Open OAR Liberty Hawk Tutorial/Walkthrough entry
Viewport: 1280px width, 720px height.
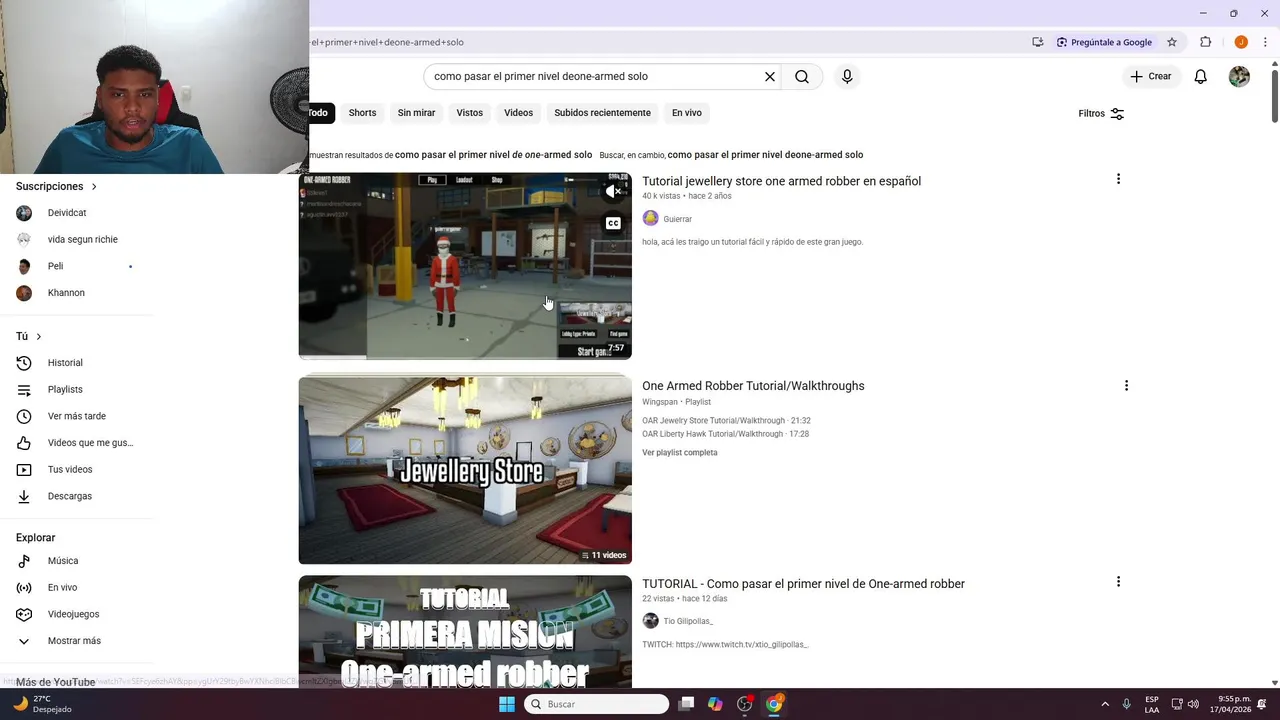click(725, 434)
